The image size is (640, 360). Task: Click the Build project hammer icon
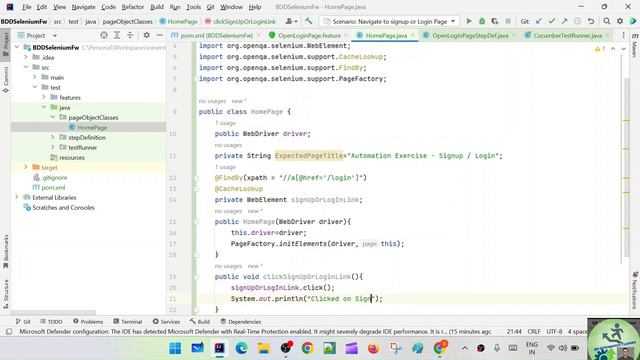[x=309, y=21]
